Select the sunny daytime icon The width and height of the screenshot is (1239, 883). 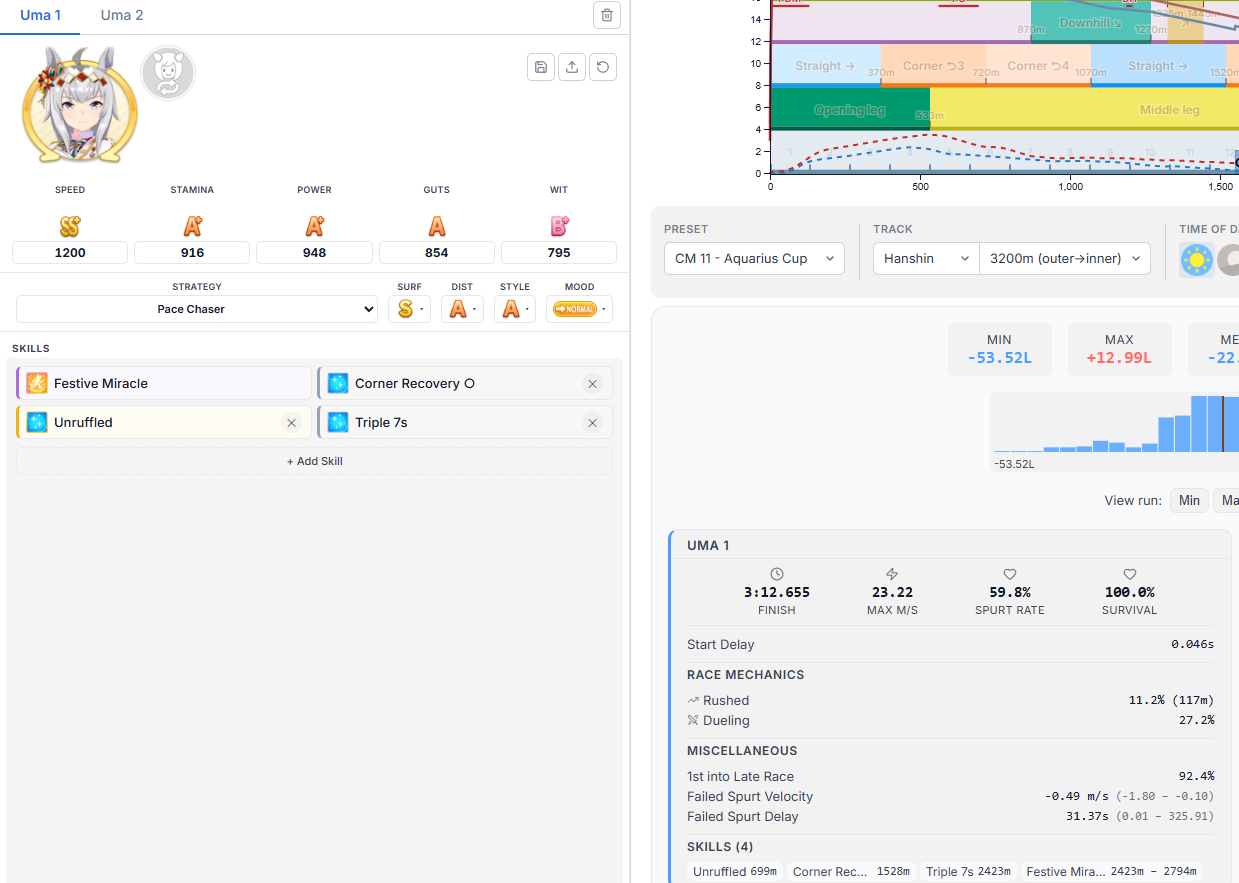tap(1196, 260)
